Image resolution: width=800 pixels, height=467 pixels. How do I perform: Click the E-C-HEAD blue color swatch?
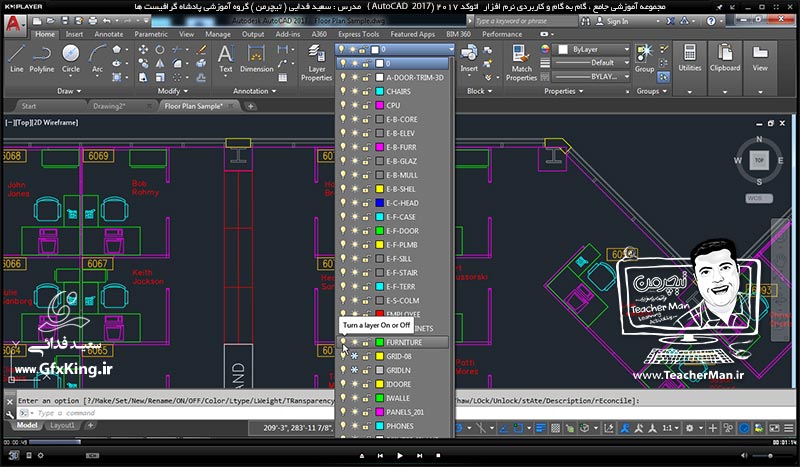380,203
